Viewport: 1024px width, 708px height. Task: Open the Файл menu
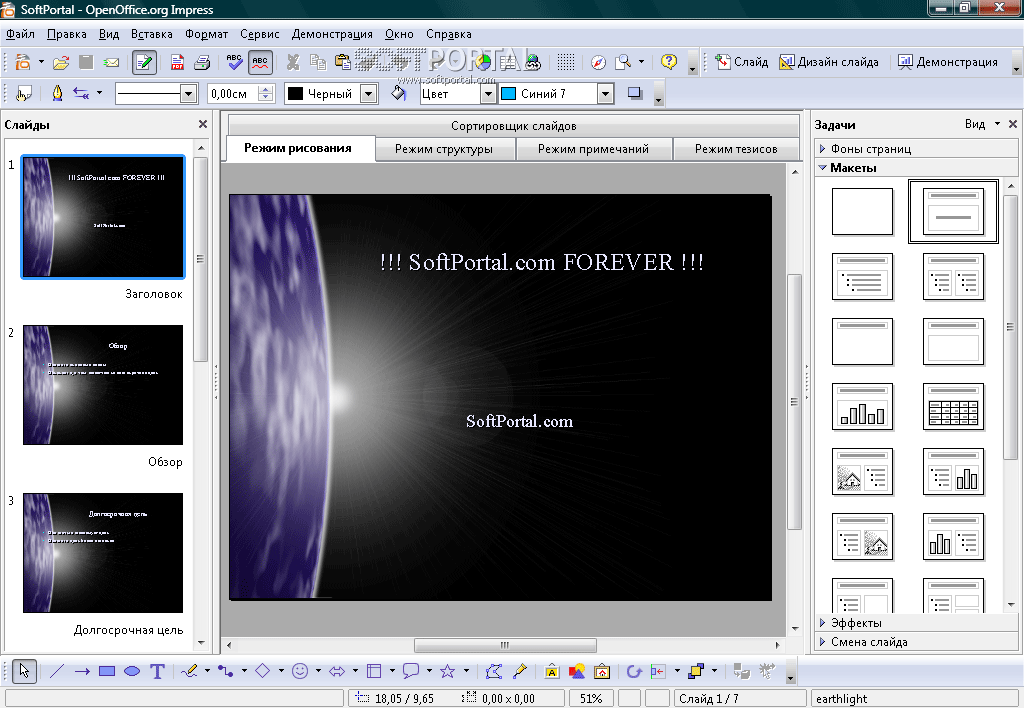20,34
